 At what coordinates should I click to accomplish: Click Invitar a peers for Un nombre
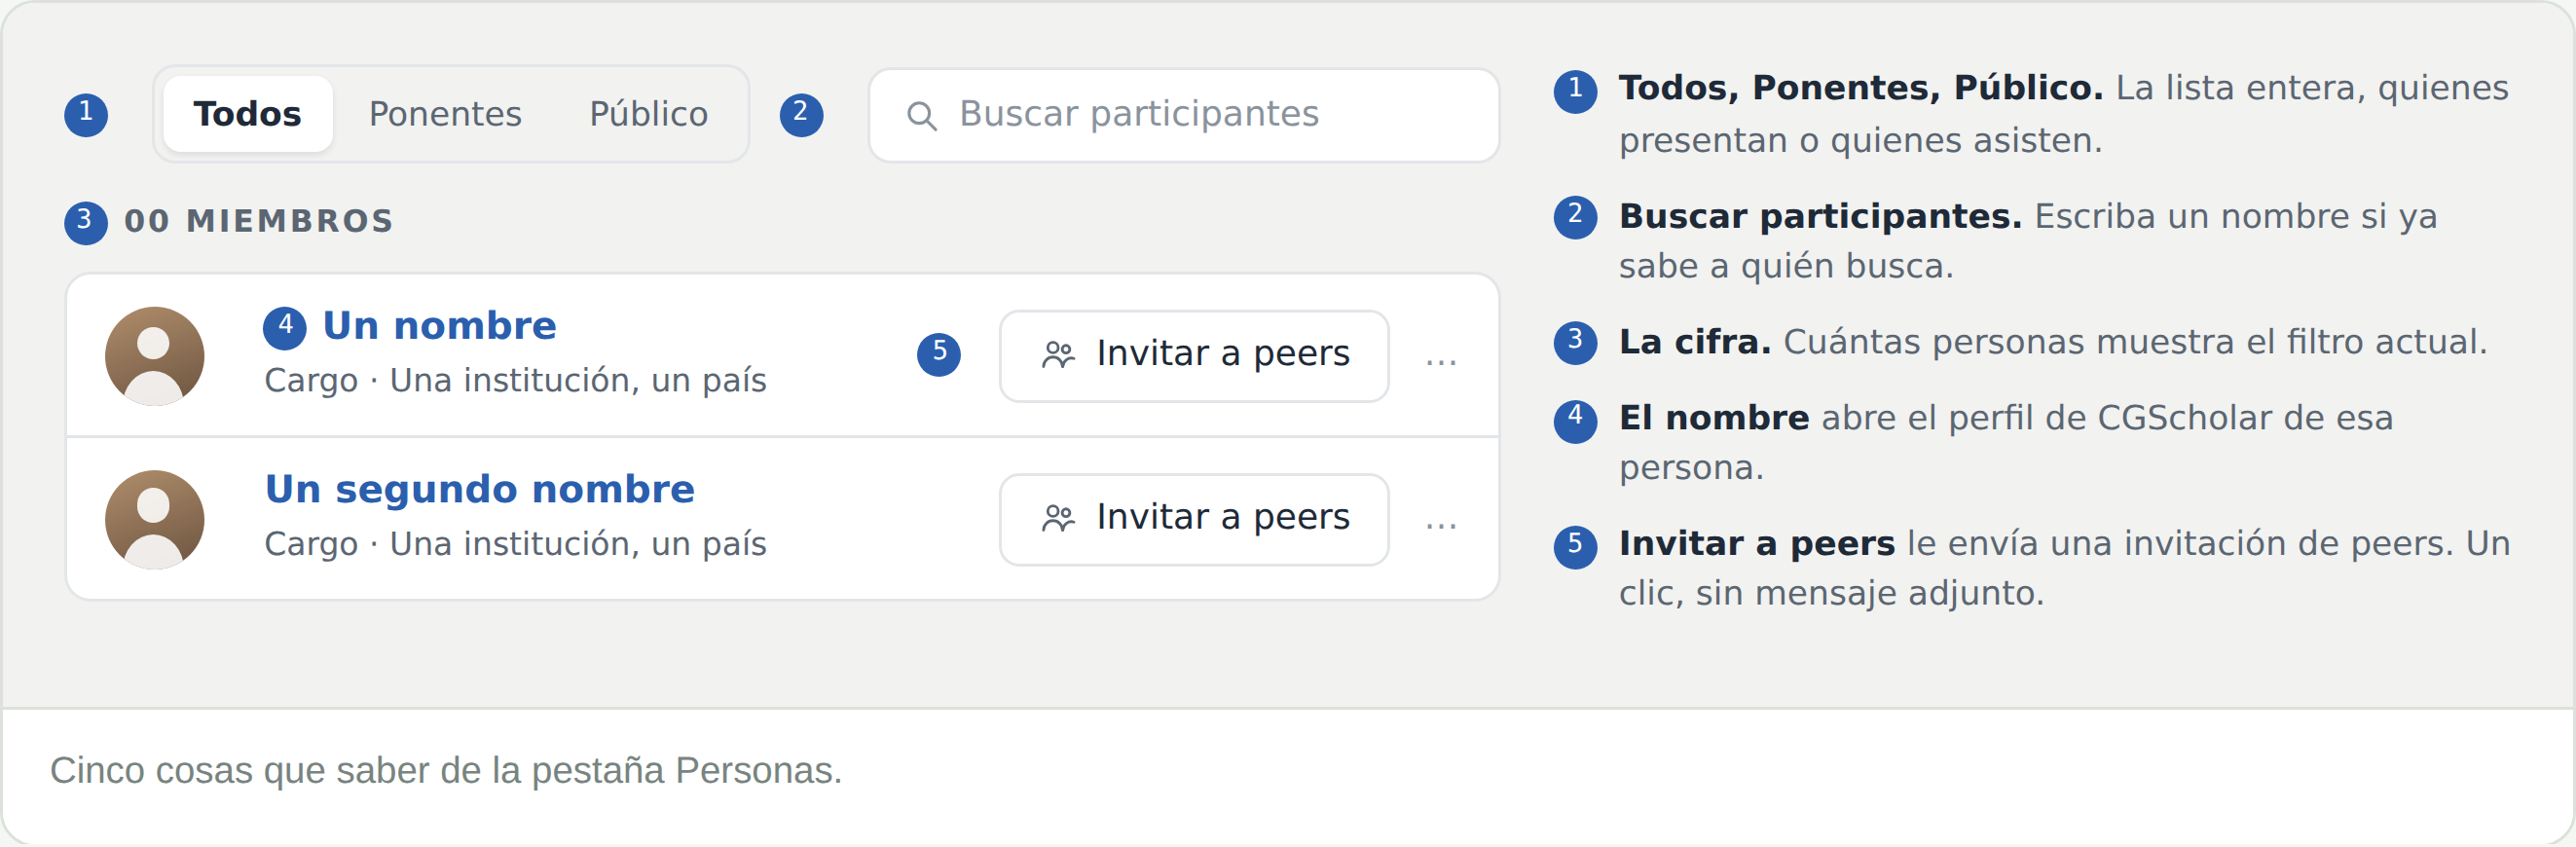[1194, 355]
